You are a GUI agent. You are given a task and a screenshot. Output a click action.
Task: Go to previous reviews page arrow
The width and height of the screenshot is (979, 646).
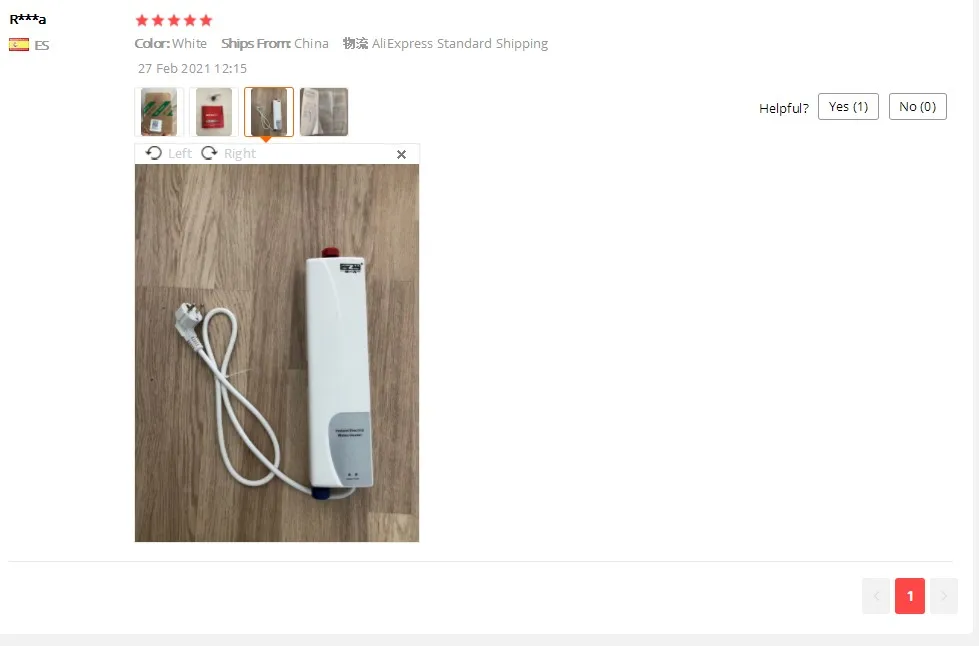tap(876, 596)
